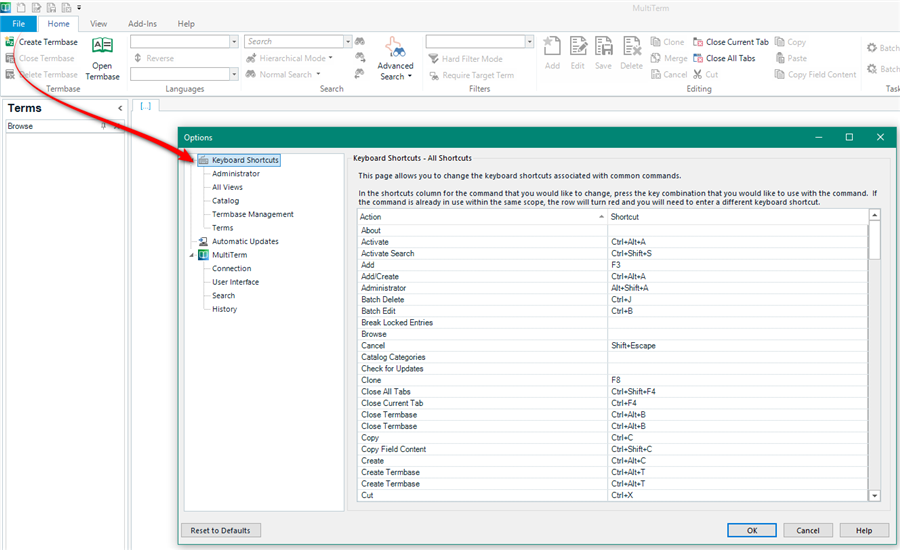Select the Copy Field Content action row
Screen dimensions: 900x550
482,449
